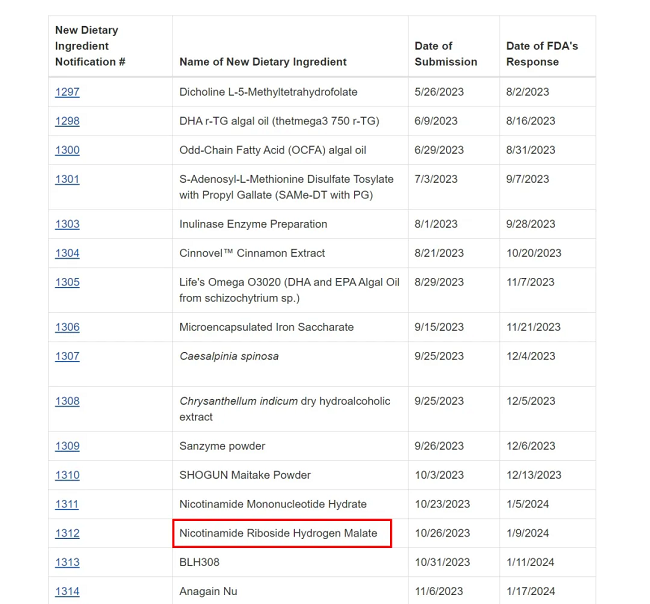Click the 1306 notification link

(67, 327)
